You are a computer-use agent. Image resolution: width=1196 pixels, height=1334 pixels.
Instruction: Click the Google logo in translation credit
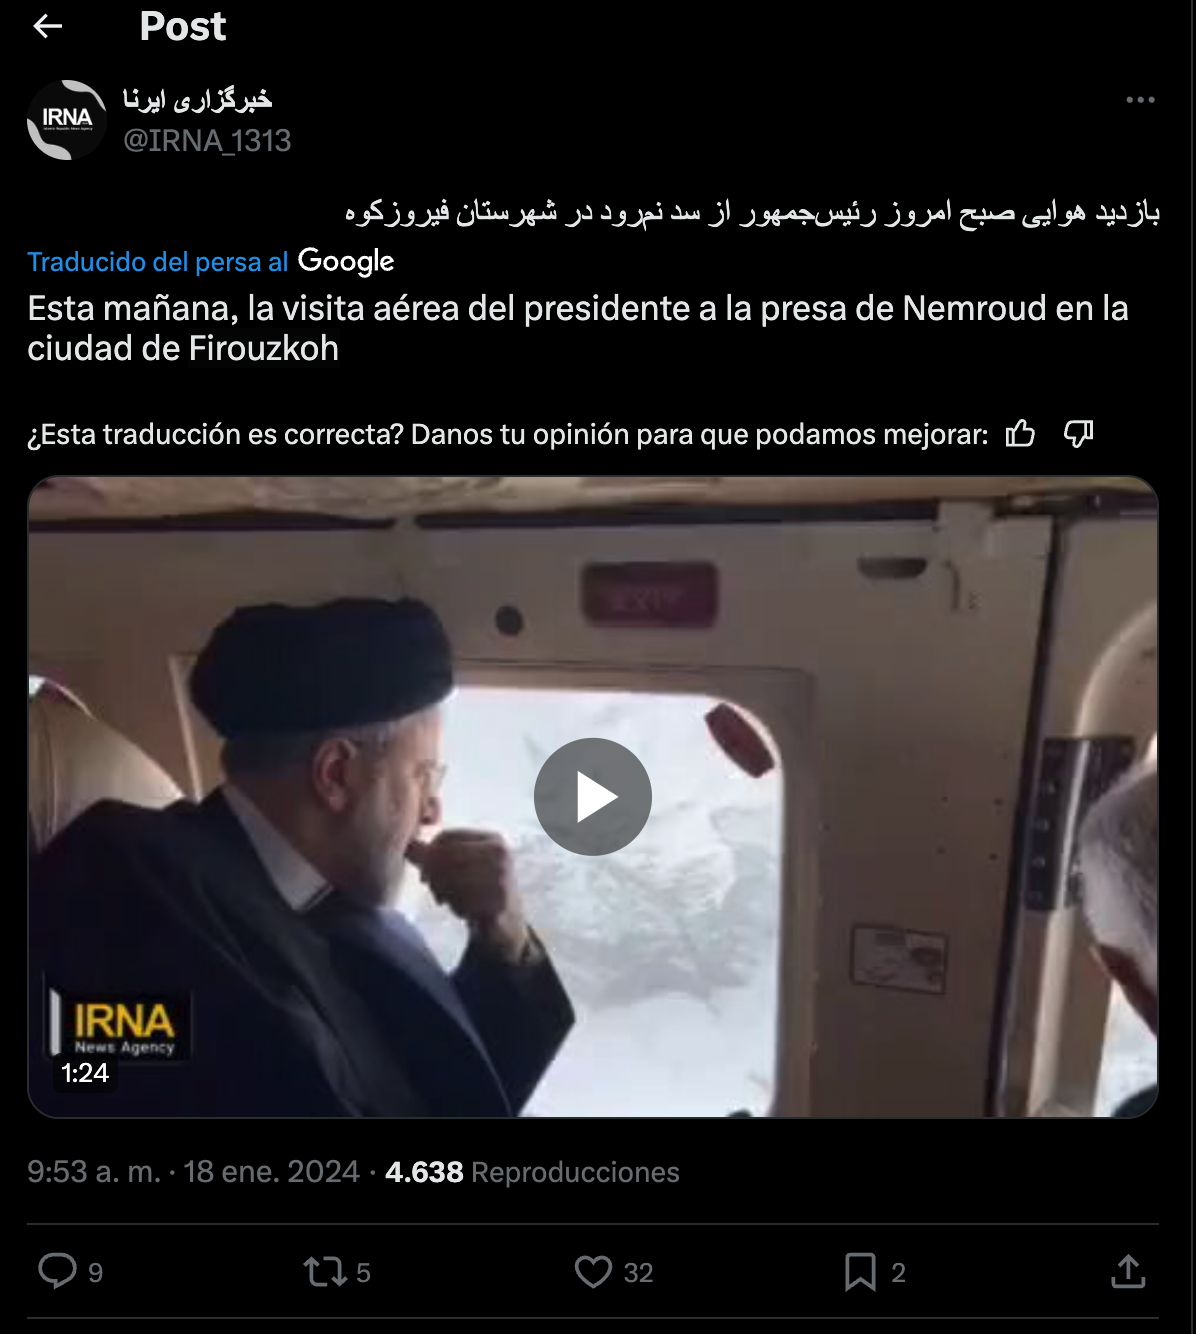[x=346, y=261]
